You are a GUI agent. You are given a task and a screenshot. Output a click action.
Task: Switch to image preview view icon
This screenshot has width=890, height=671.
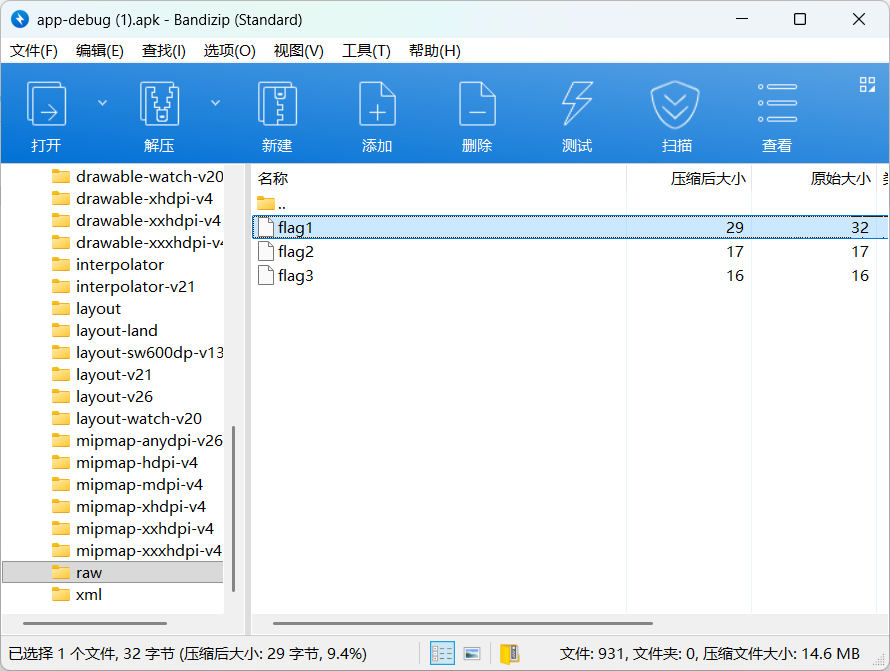coord(472,653)
